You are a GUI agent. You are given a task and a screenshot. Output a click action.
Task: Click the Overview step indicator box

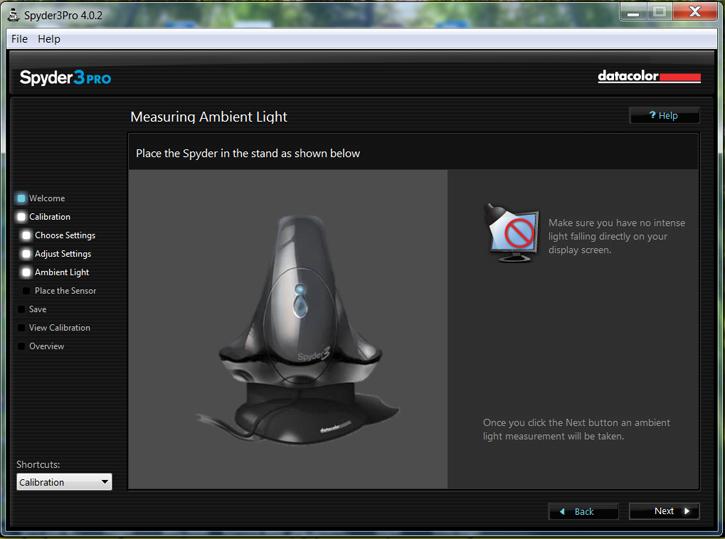(21, 346)
